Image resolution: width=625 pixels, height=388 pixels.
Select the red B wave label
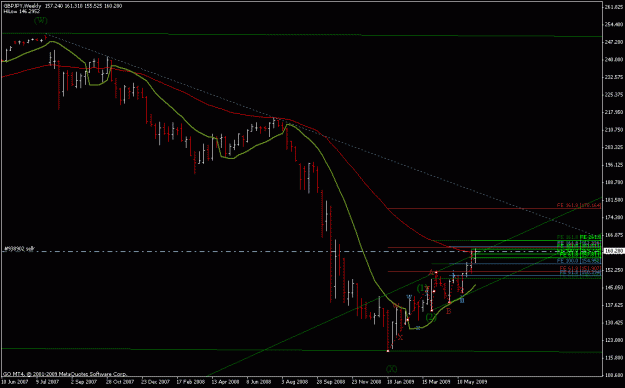(448, 311)
